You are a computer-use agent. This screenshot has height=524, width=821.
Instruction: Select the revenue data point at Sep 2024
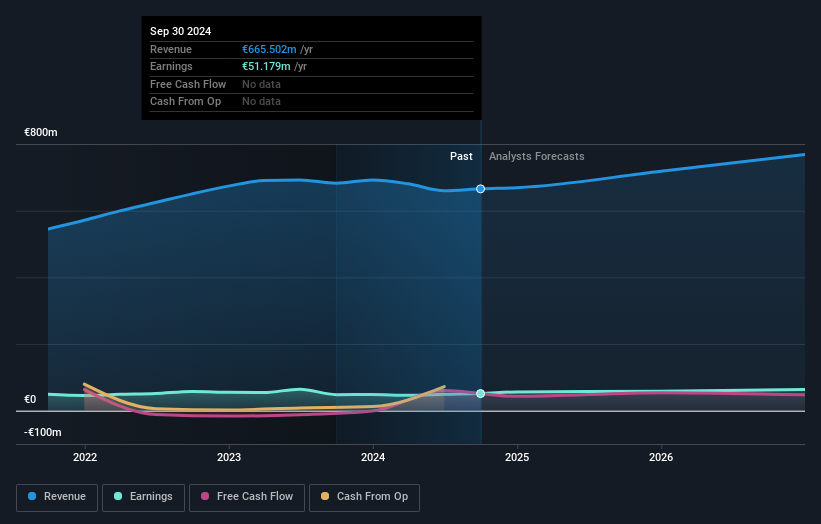[480, 189]
